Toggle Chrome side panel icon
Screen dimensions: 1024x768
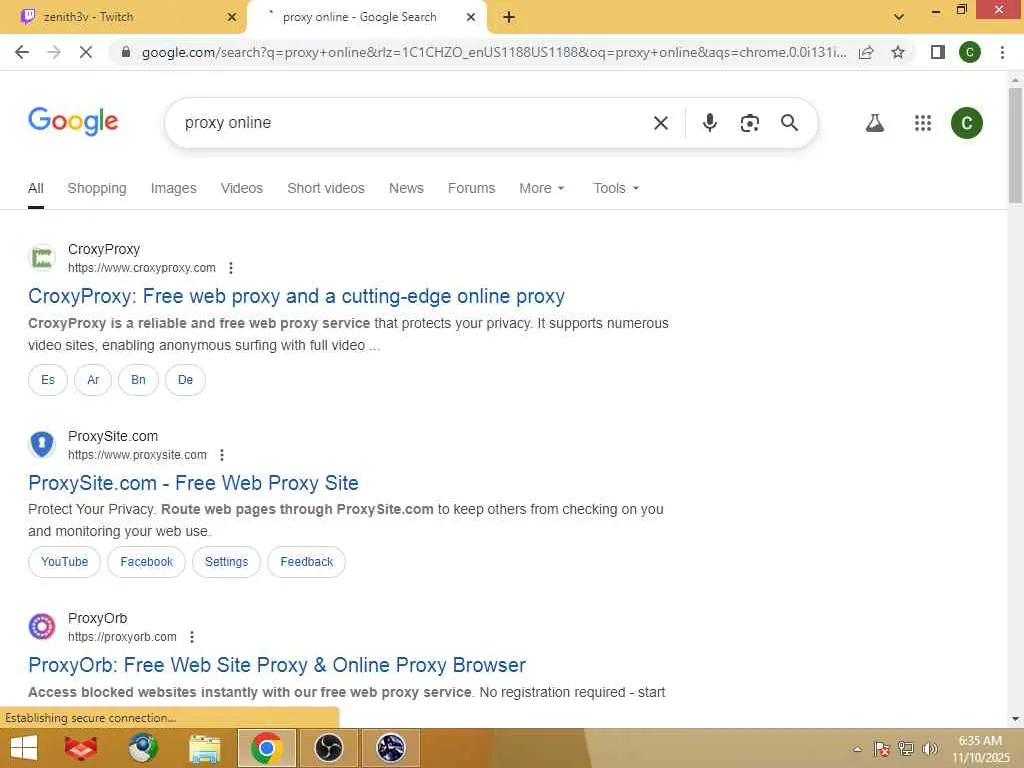(937, 52)
